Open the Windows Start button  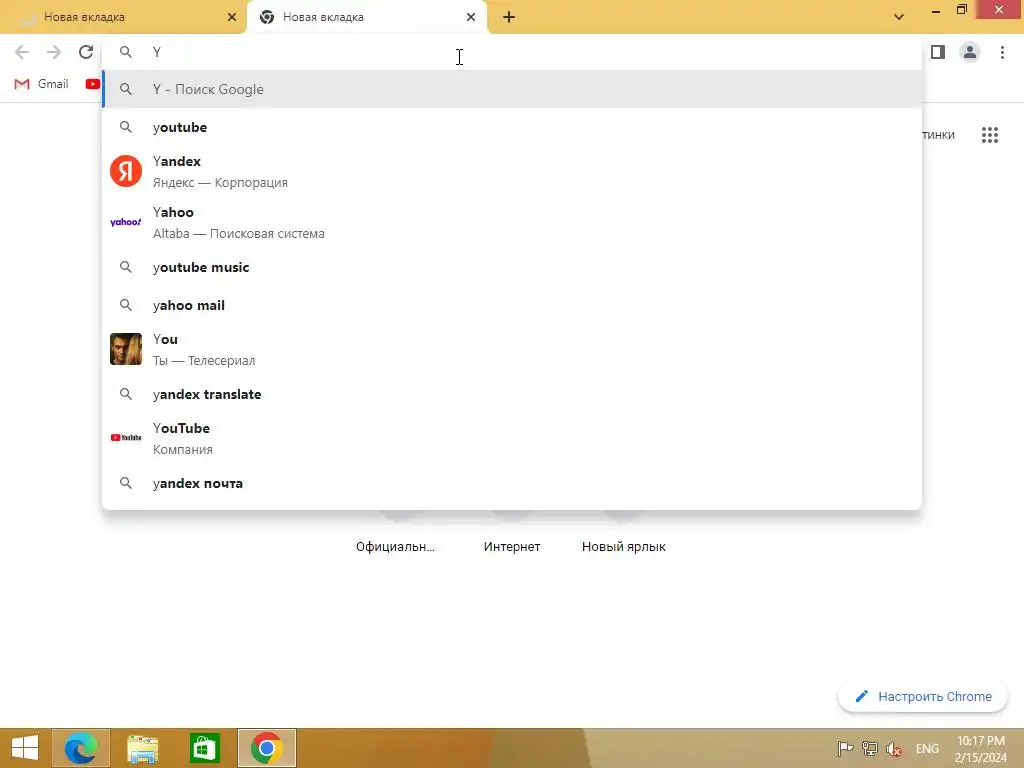[x=25, y=748]
